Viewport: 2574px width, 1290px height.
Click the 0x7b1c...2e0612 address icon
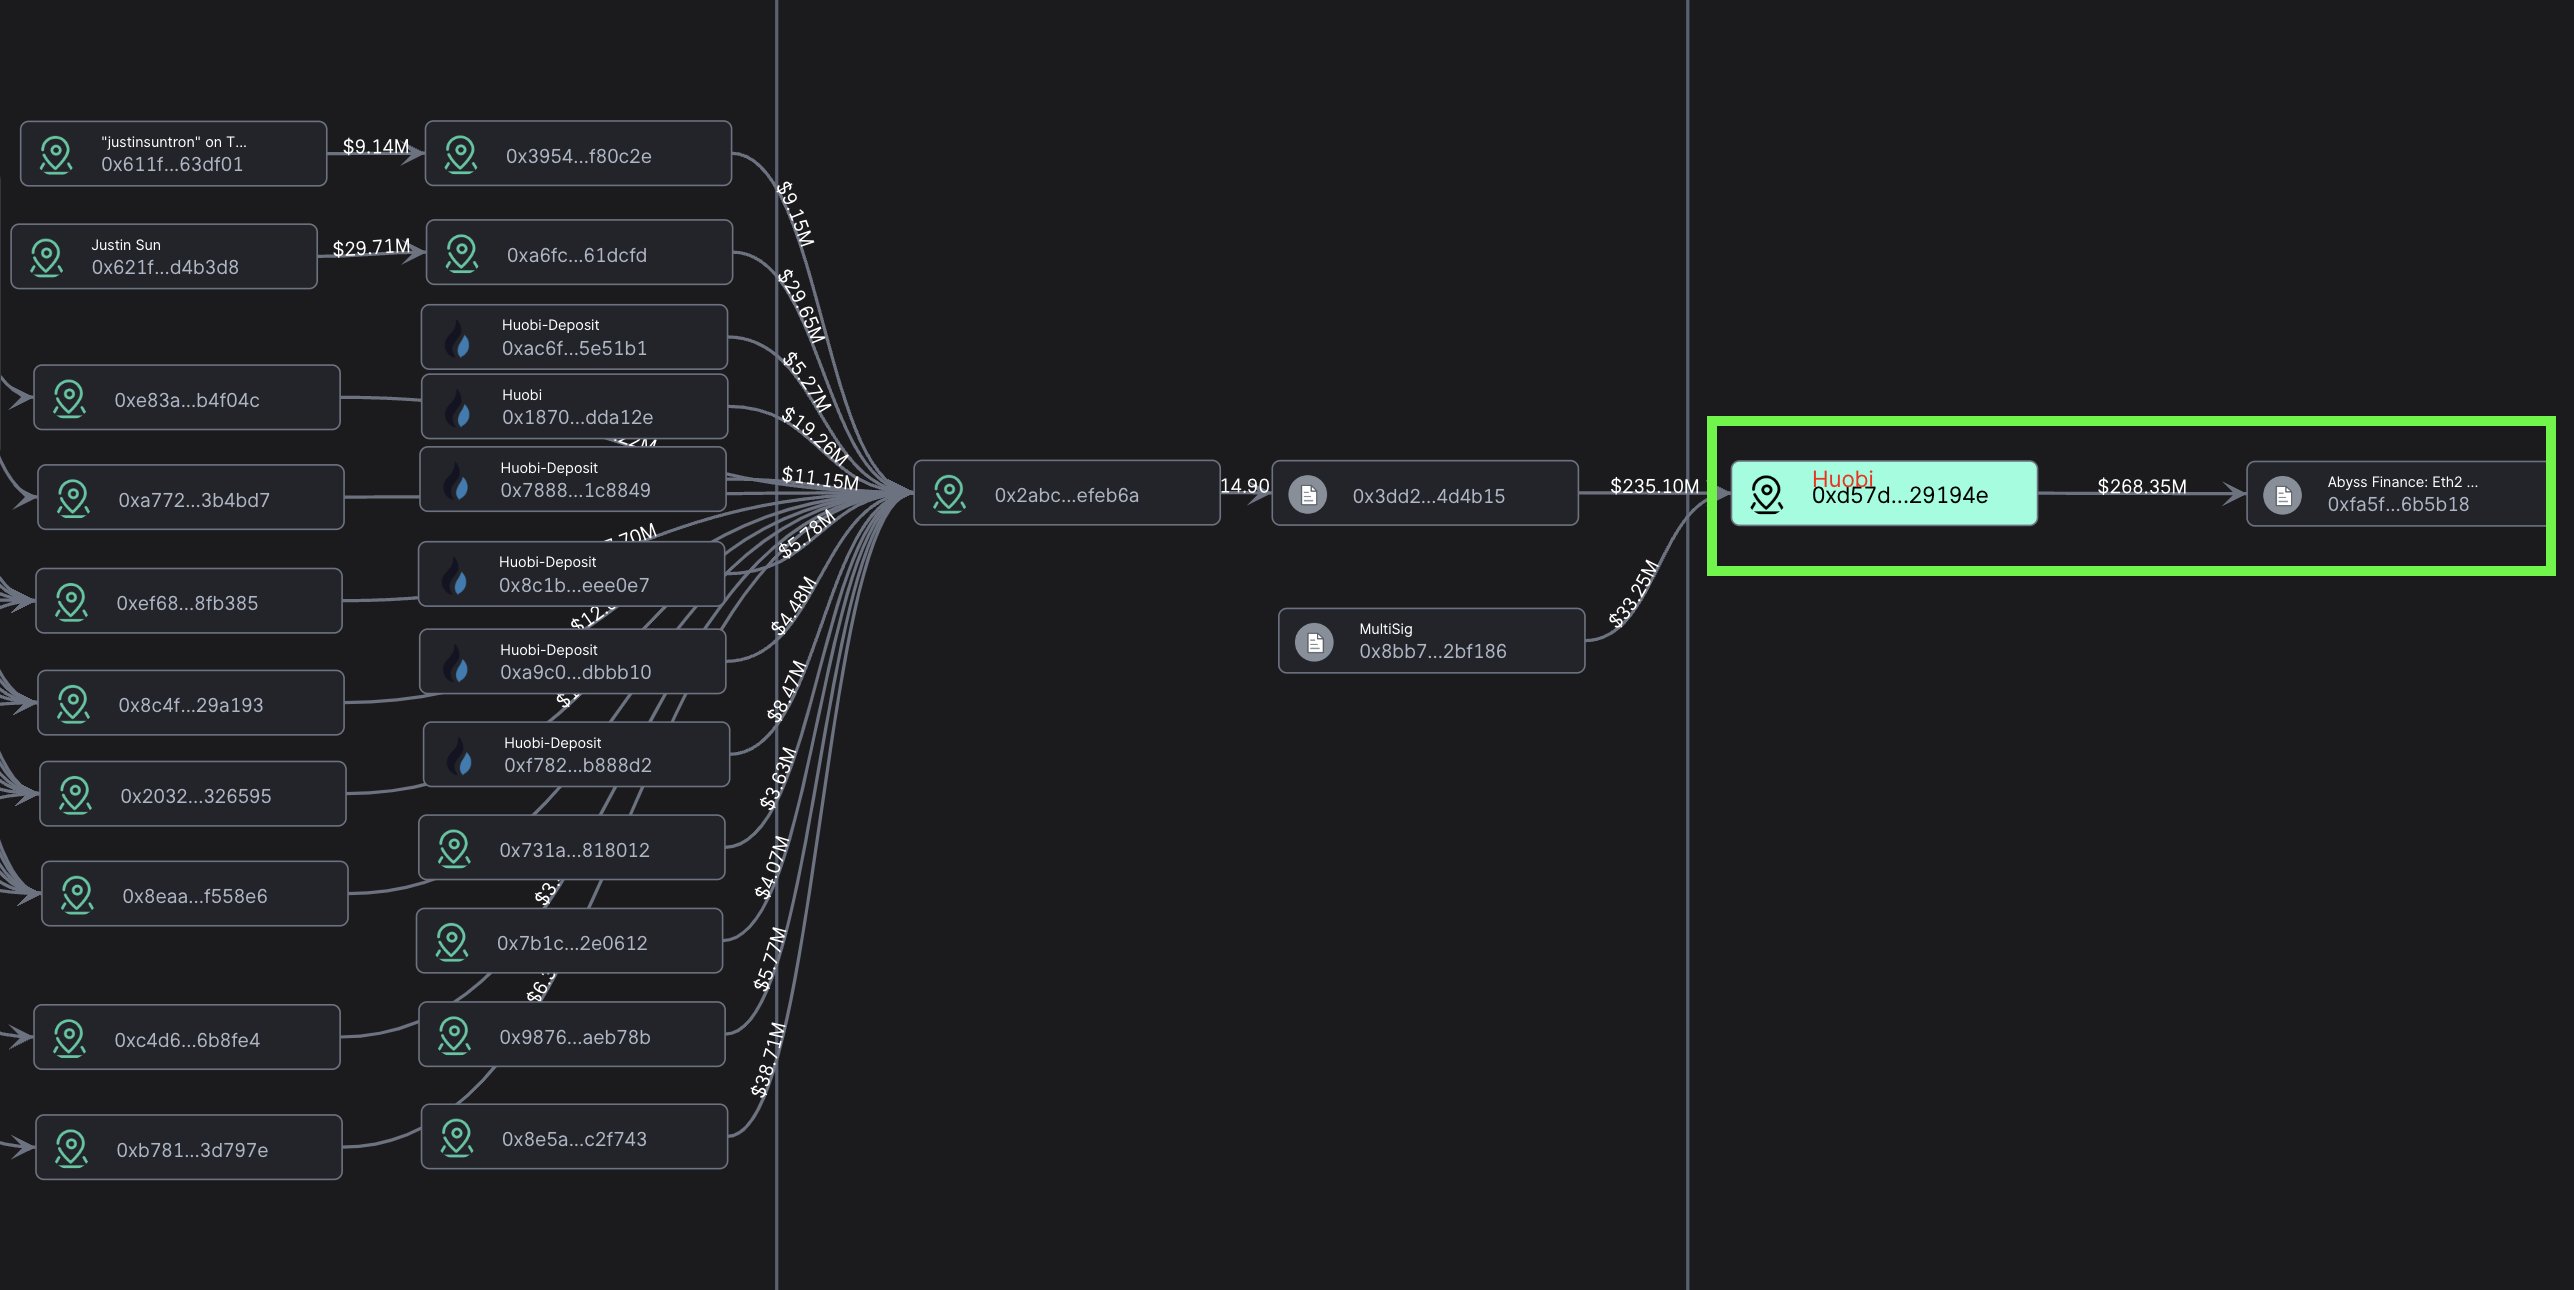(452, 942)
